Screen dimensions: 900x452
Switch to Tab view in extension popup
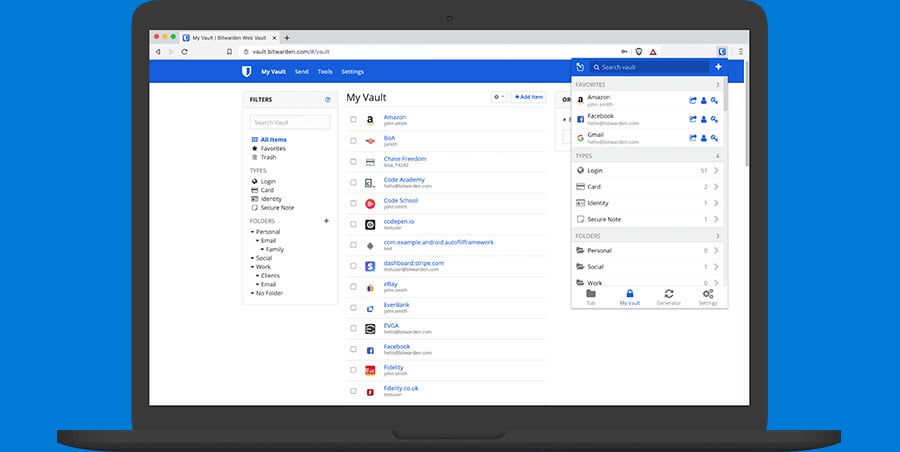tap(591, 297)
